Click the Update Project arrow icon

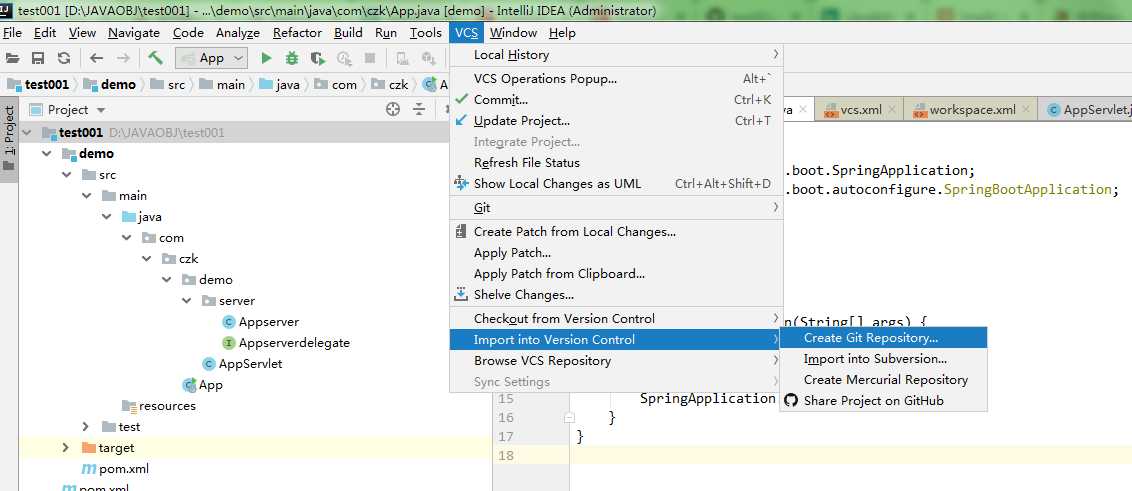461,121
